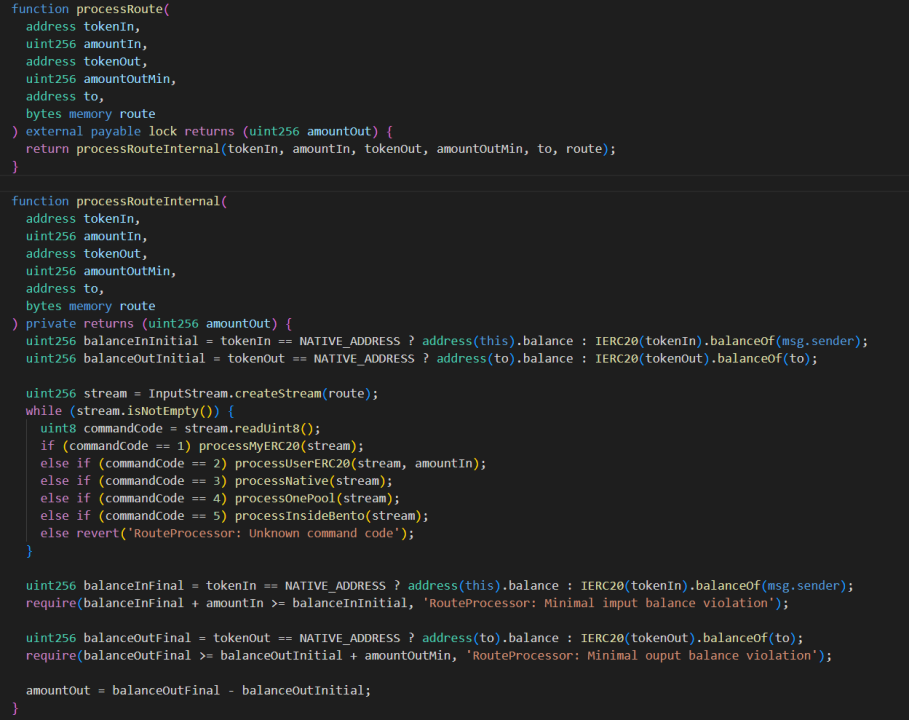Click balanceOutFinal in its uint256 declaration
909x720 pixels.
[137, 638]
